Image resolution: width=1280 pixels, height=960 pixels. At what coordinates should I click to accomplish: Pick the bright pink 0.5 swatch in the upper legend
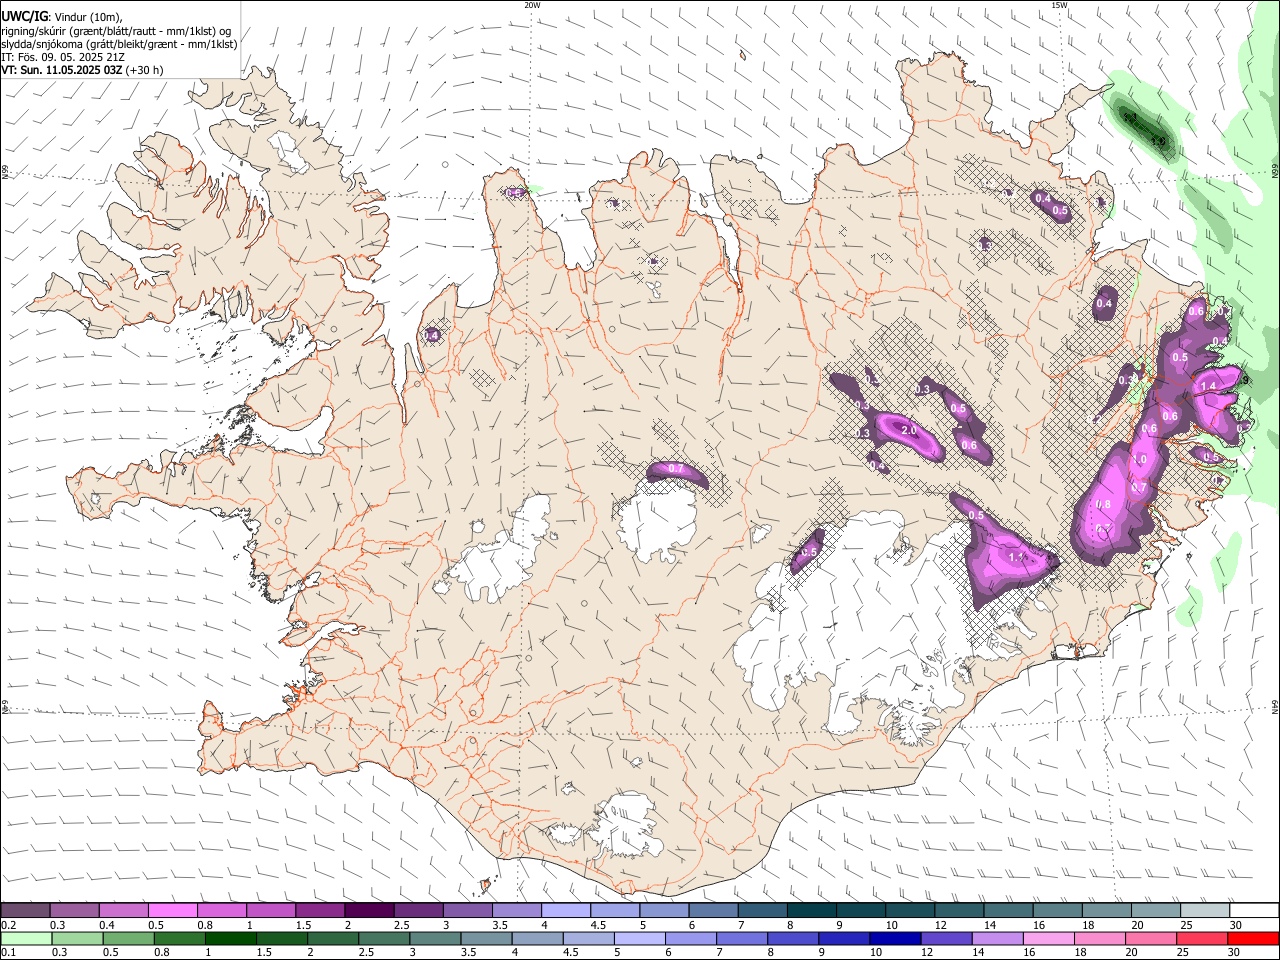click(172, 911)
